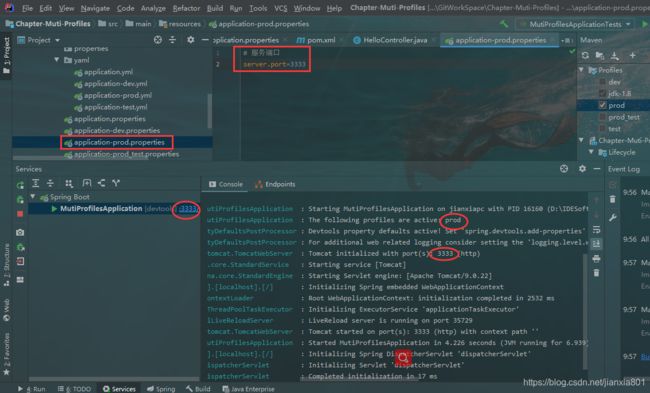Screen dimensions: 650x393
Task: Click the console vertical scrollbar
Action: (x=585, y=311)
